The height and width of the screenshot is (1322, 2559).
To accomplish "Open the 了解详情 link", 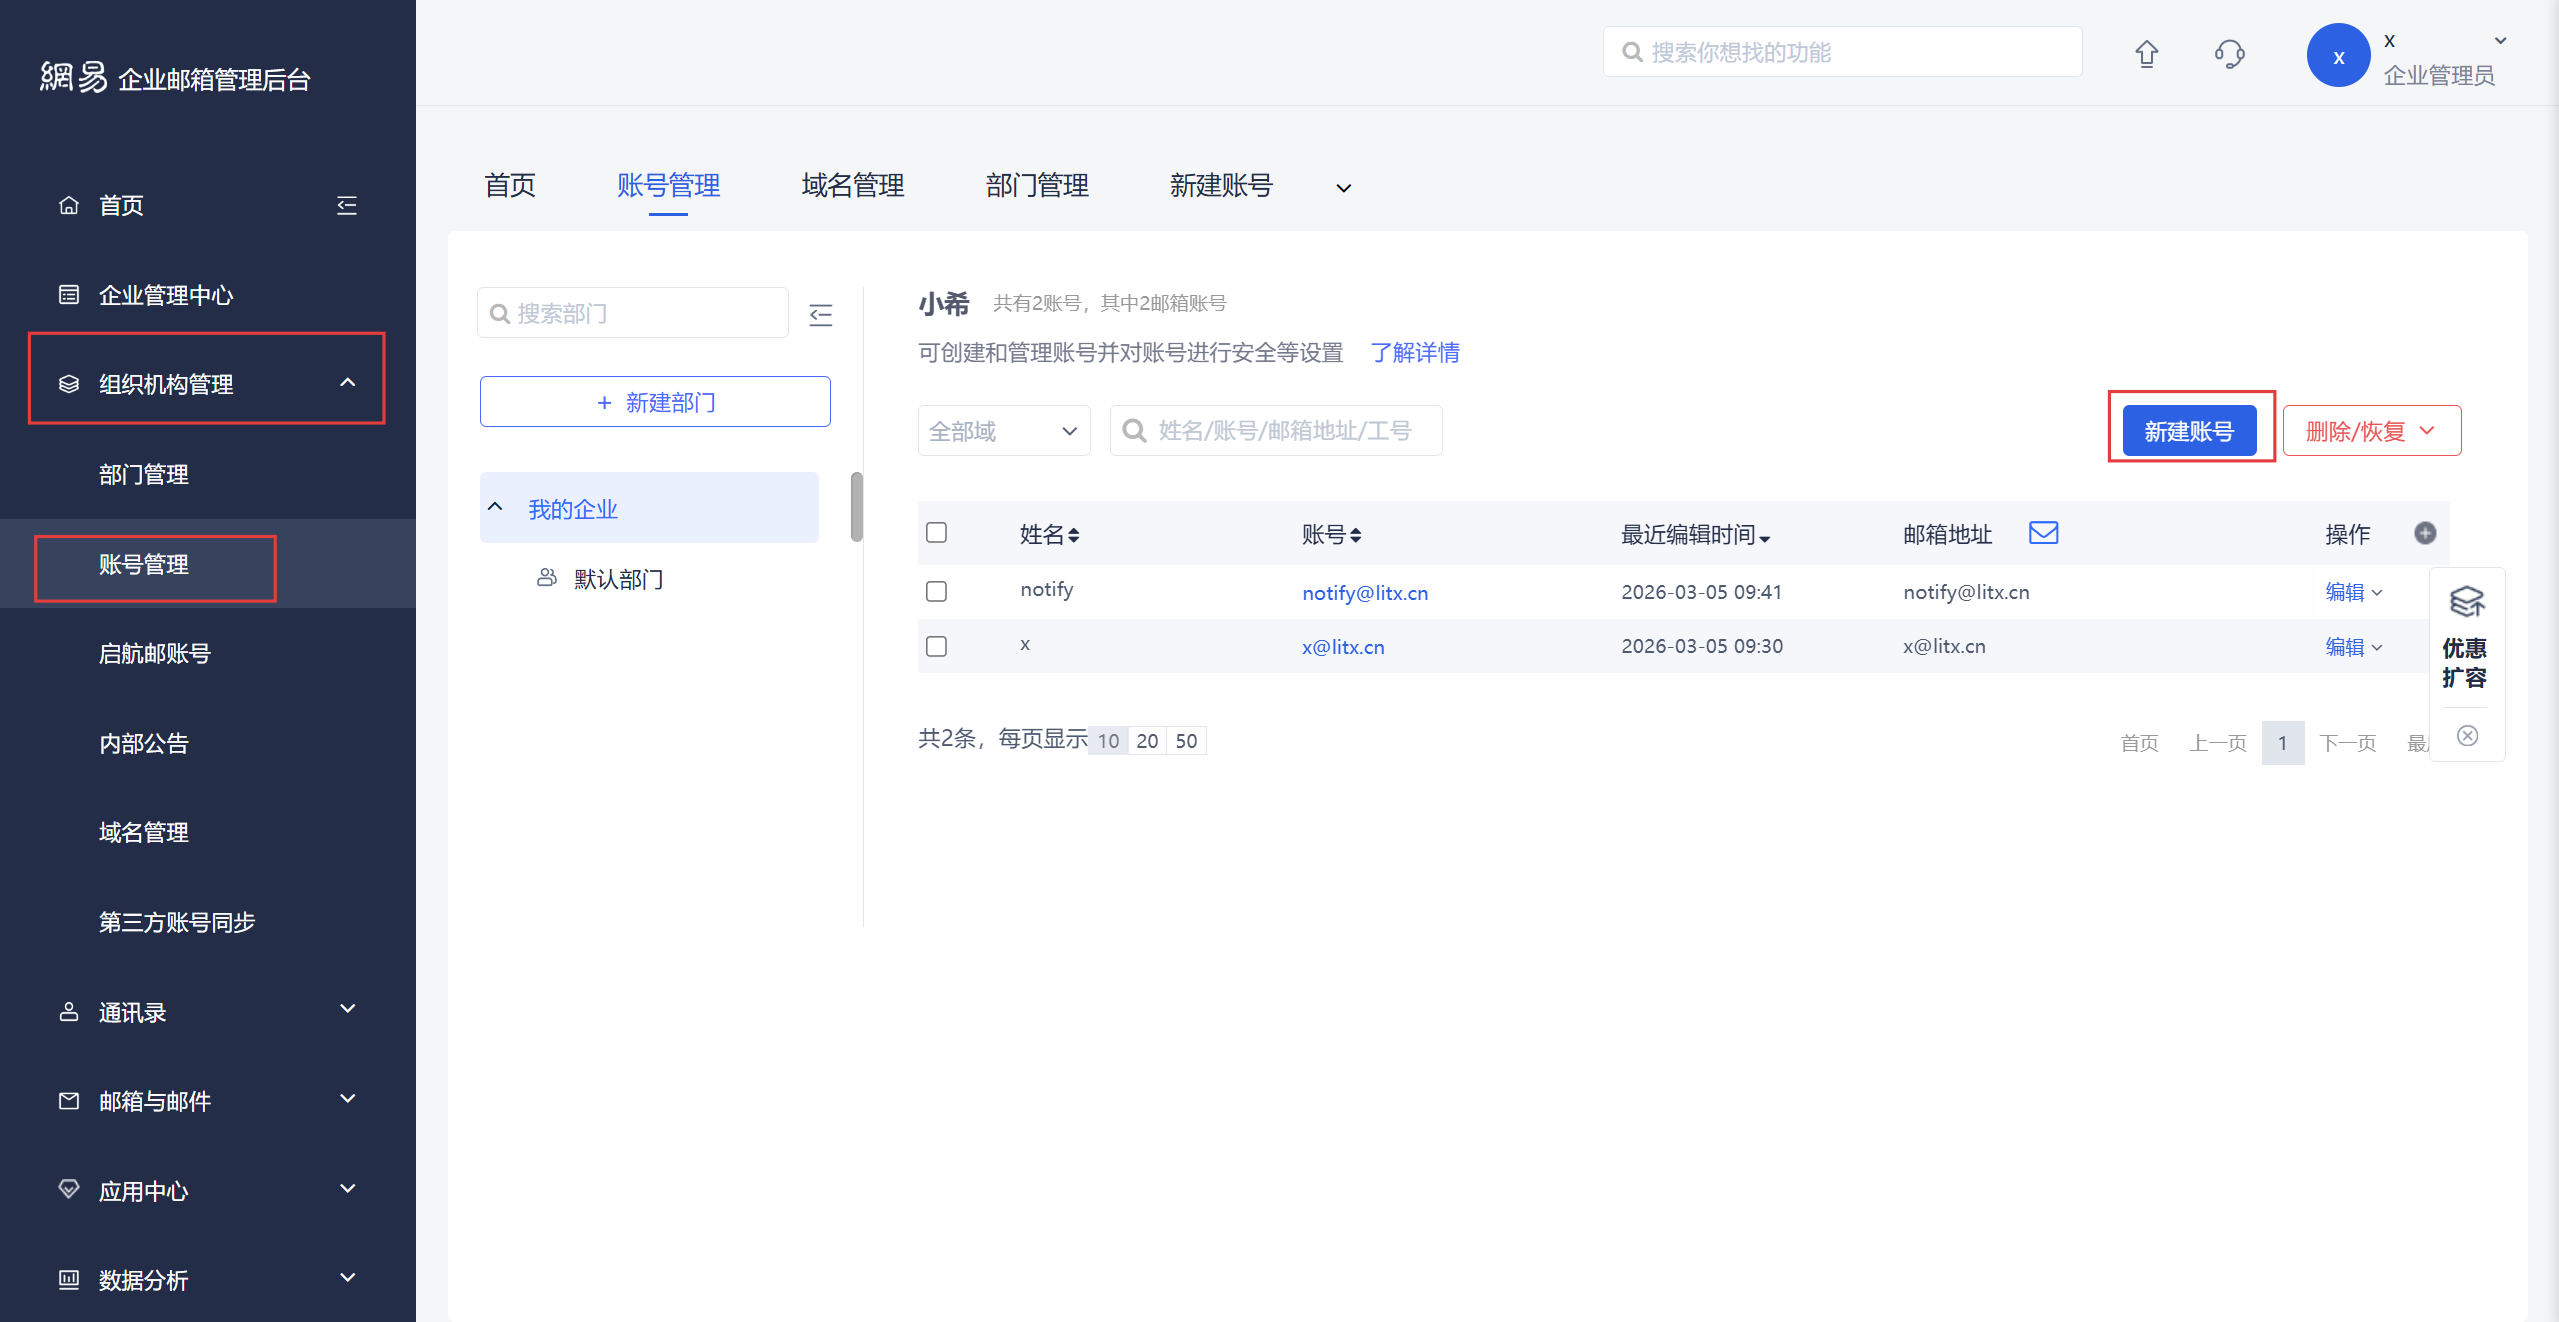I will point(1414,352).
